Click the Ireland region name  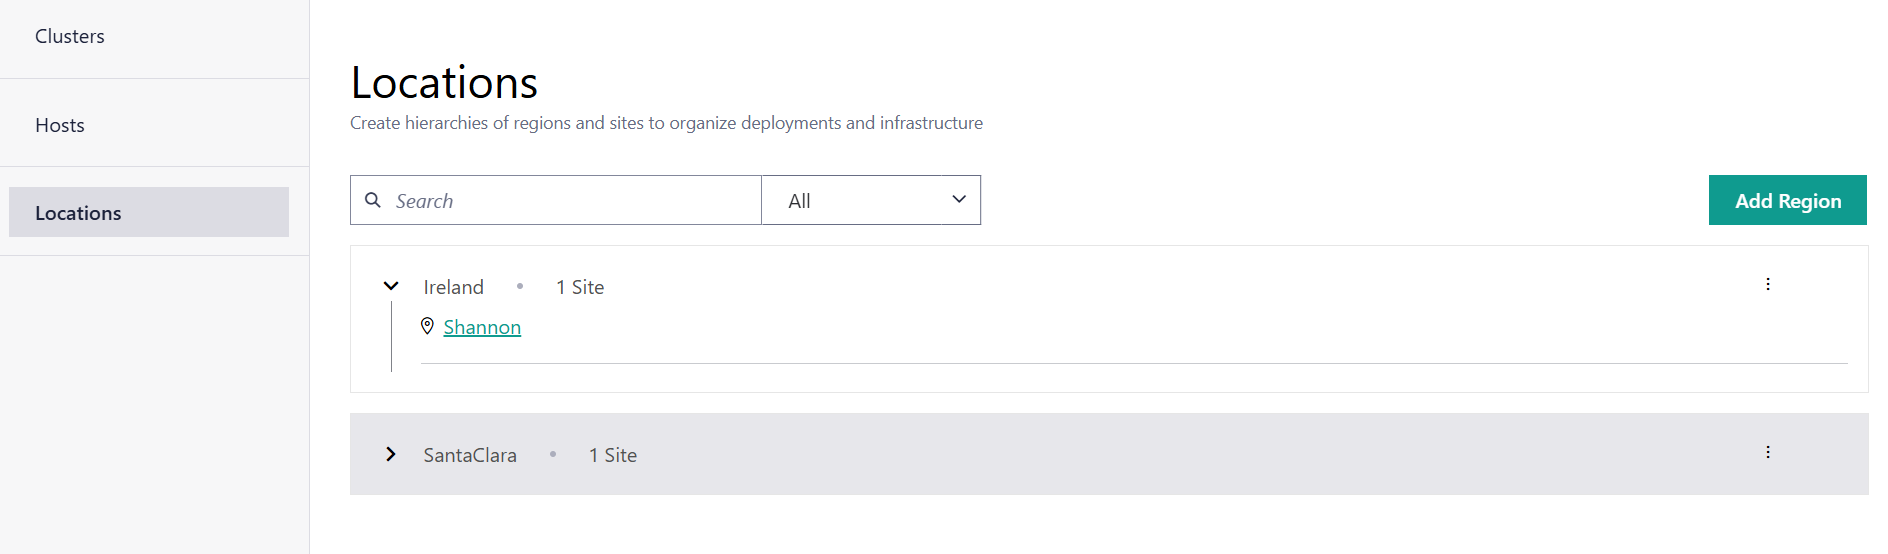(453, 288)
